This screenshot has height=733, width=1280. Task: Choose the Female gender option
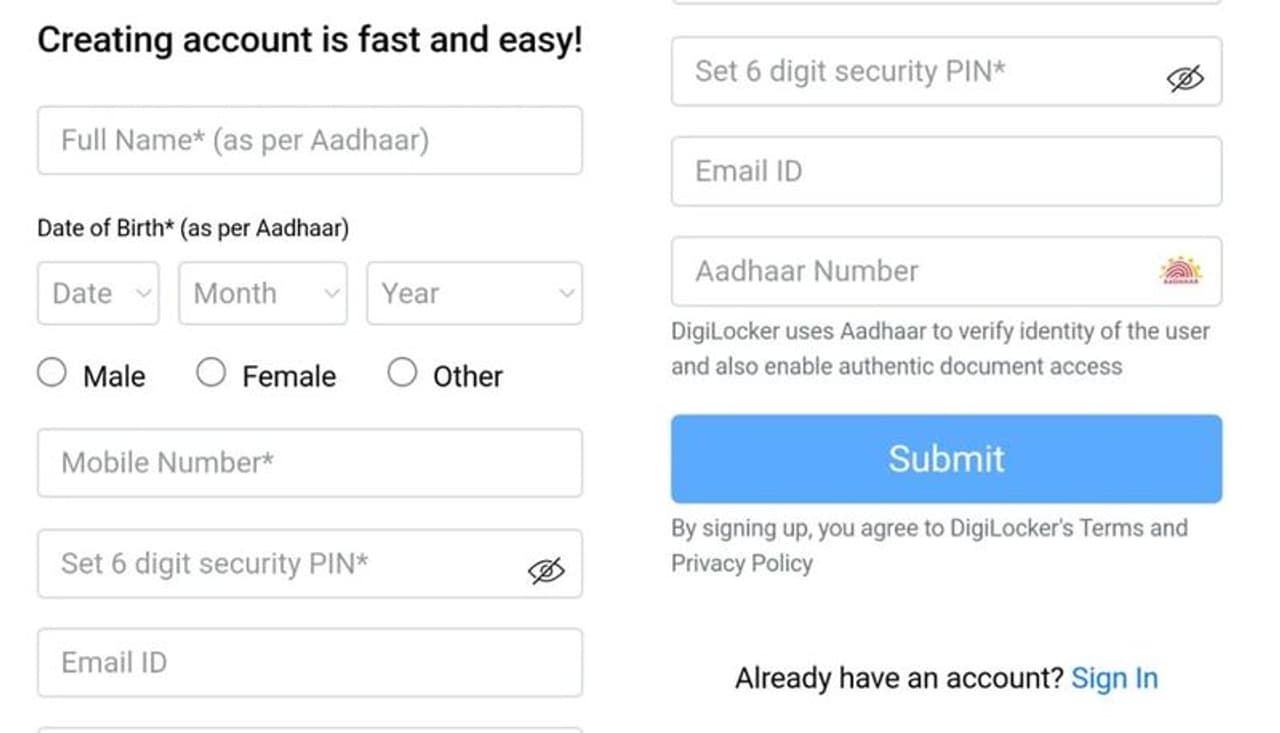(211, 374)
